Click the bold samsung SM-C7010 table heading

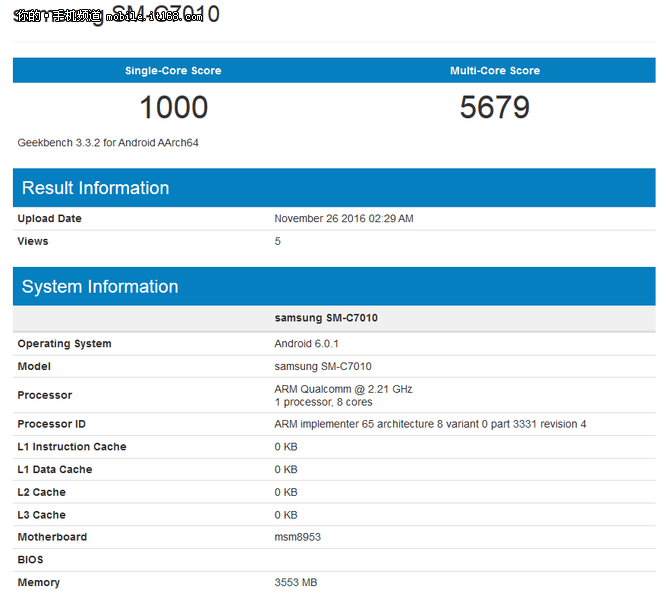[326, 318]
